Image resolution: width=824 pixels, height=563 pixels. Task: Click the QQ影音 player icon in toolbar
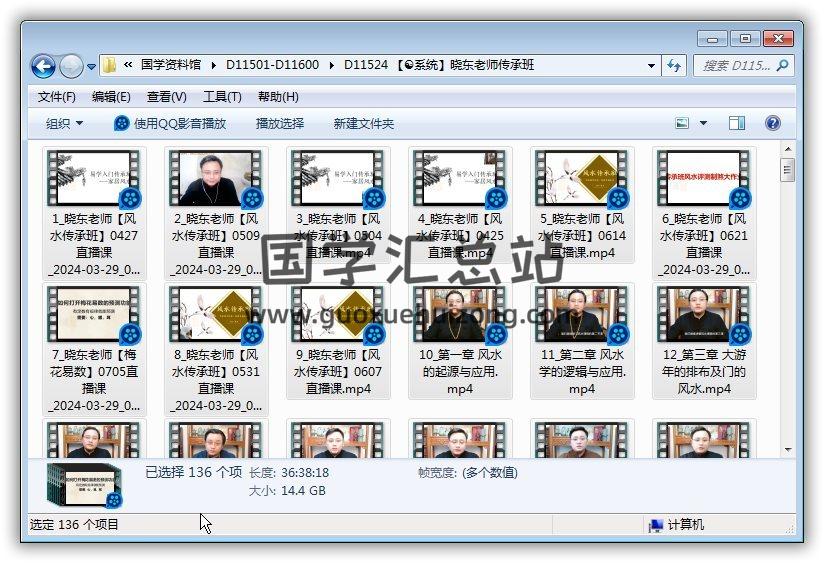[122, 123]
